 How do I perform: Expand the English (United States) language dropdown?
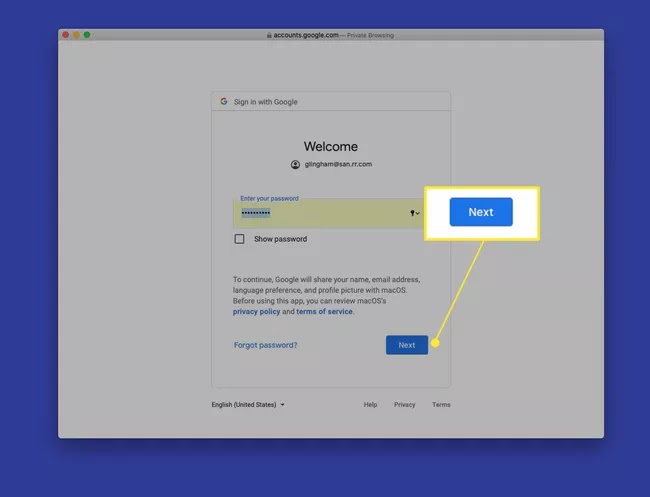point(248,405)
